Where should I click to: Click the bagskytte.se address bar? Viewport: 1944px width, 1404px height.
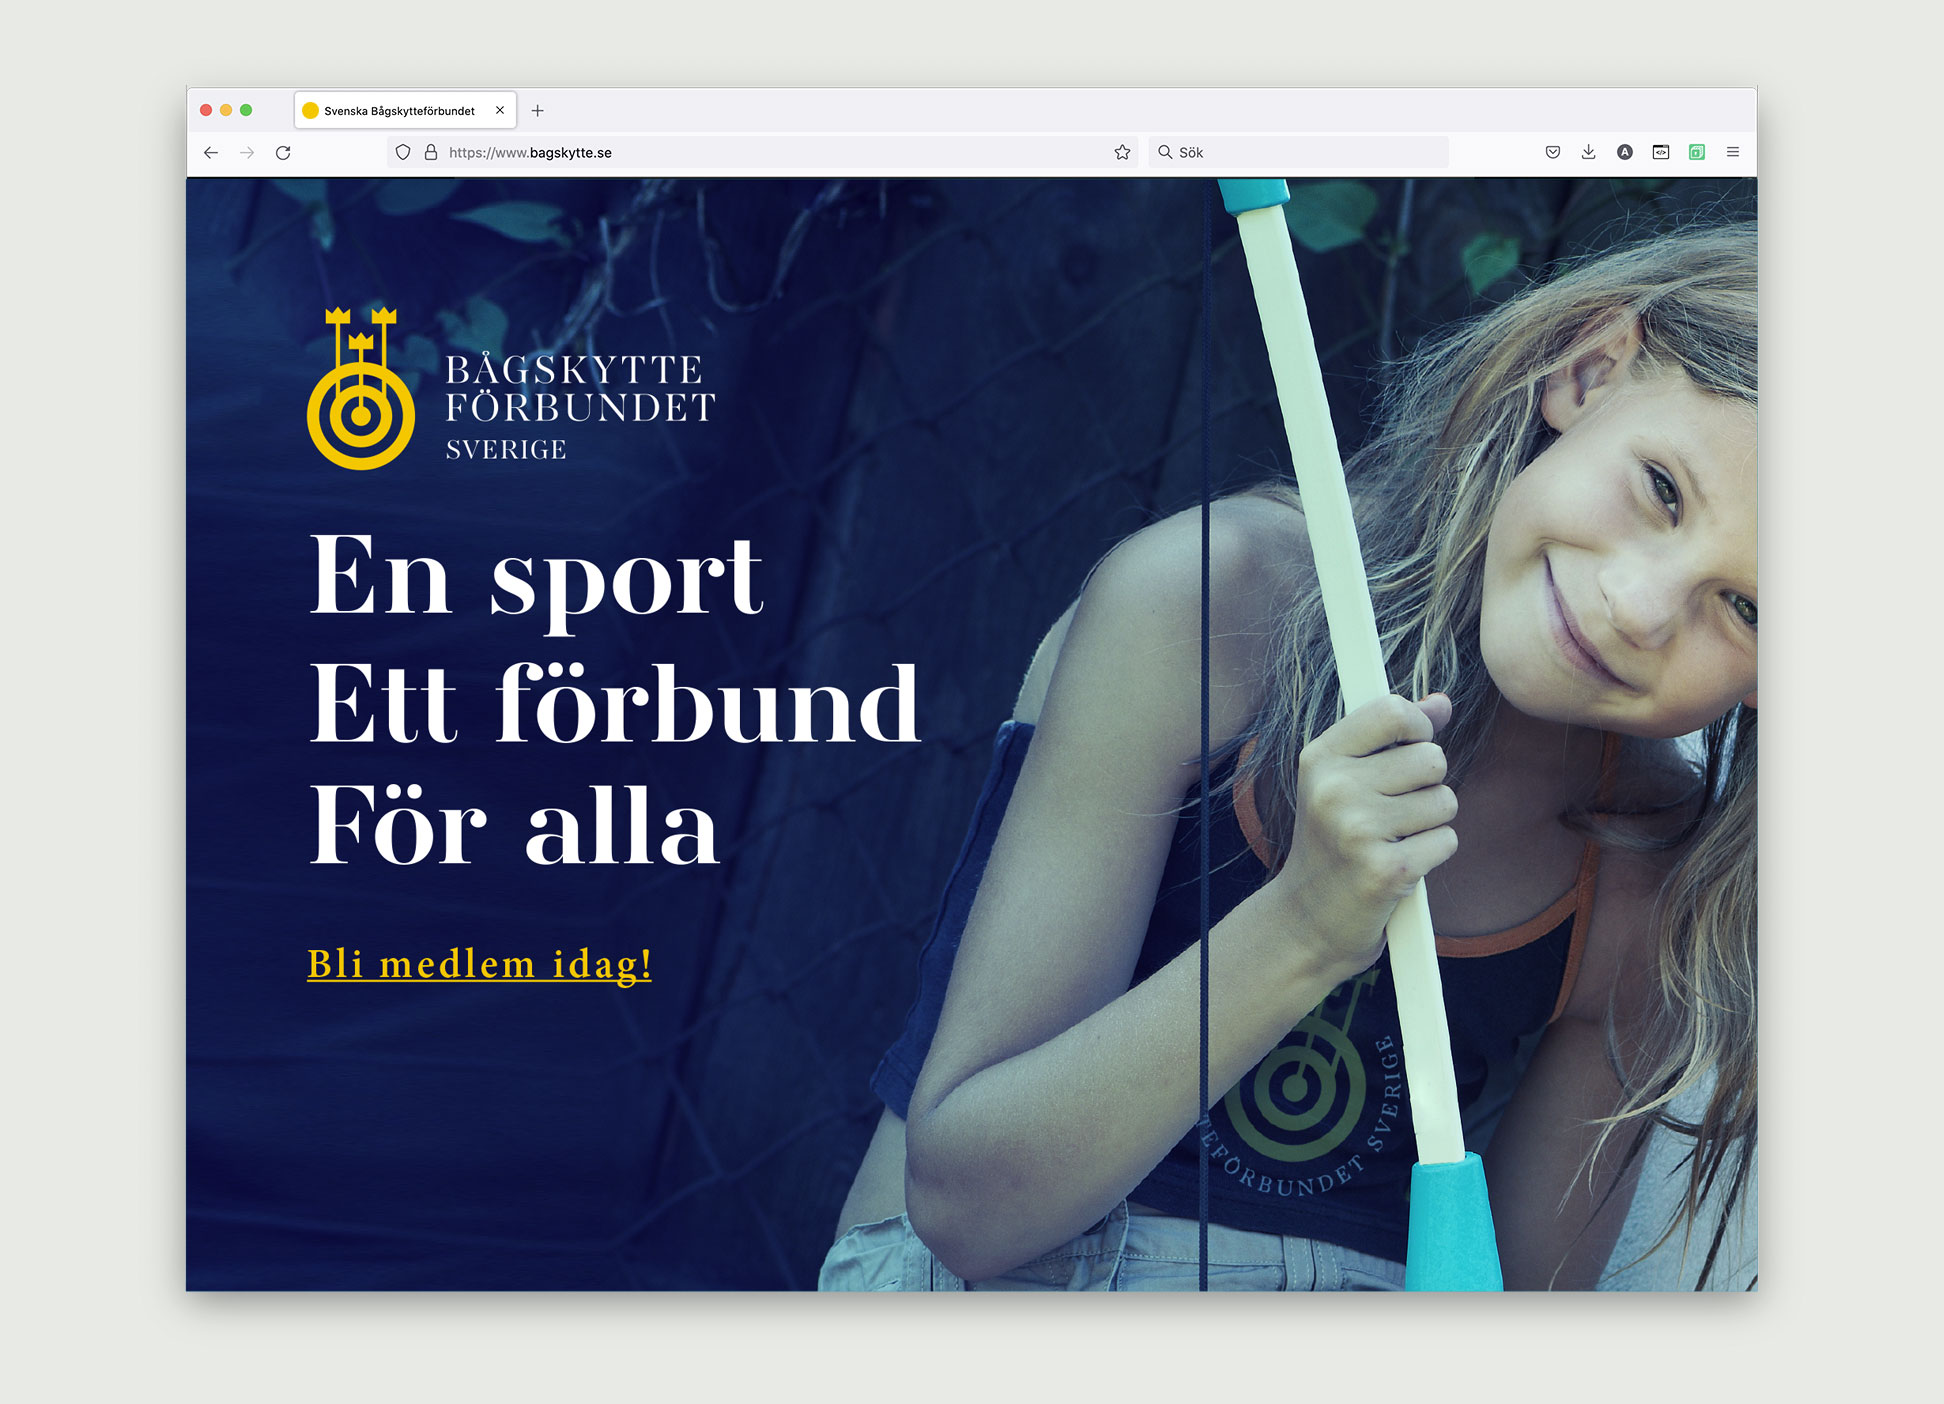click(x=762, y=152)
